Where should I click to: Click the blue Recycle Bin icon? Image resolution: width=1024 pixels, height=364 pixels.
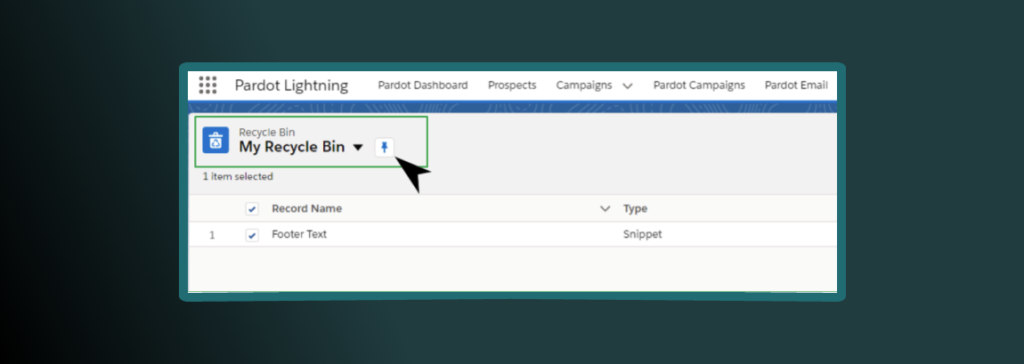pyautogui.click(x=216, y=140)
